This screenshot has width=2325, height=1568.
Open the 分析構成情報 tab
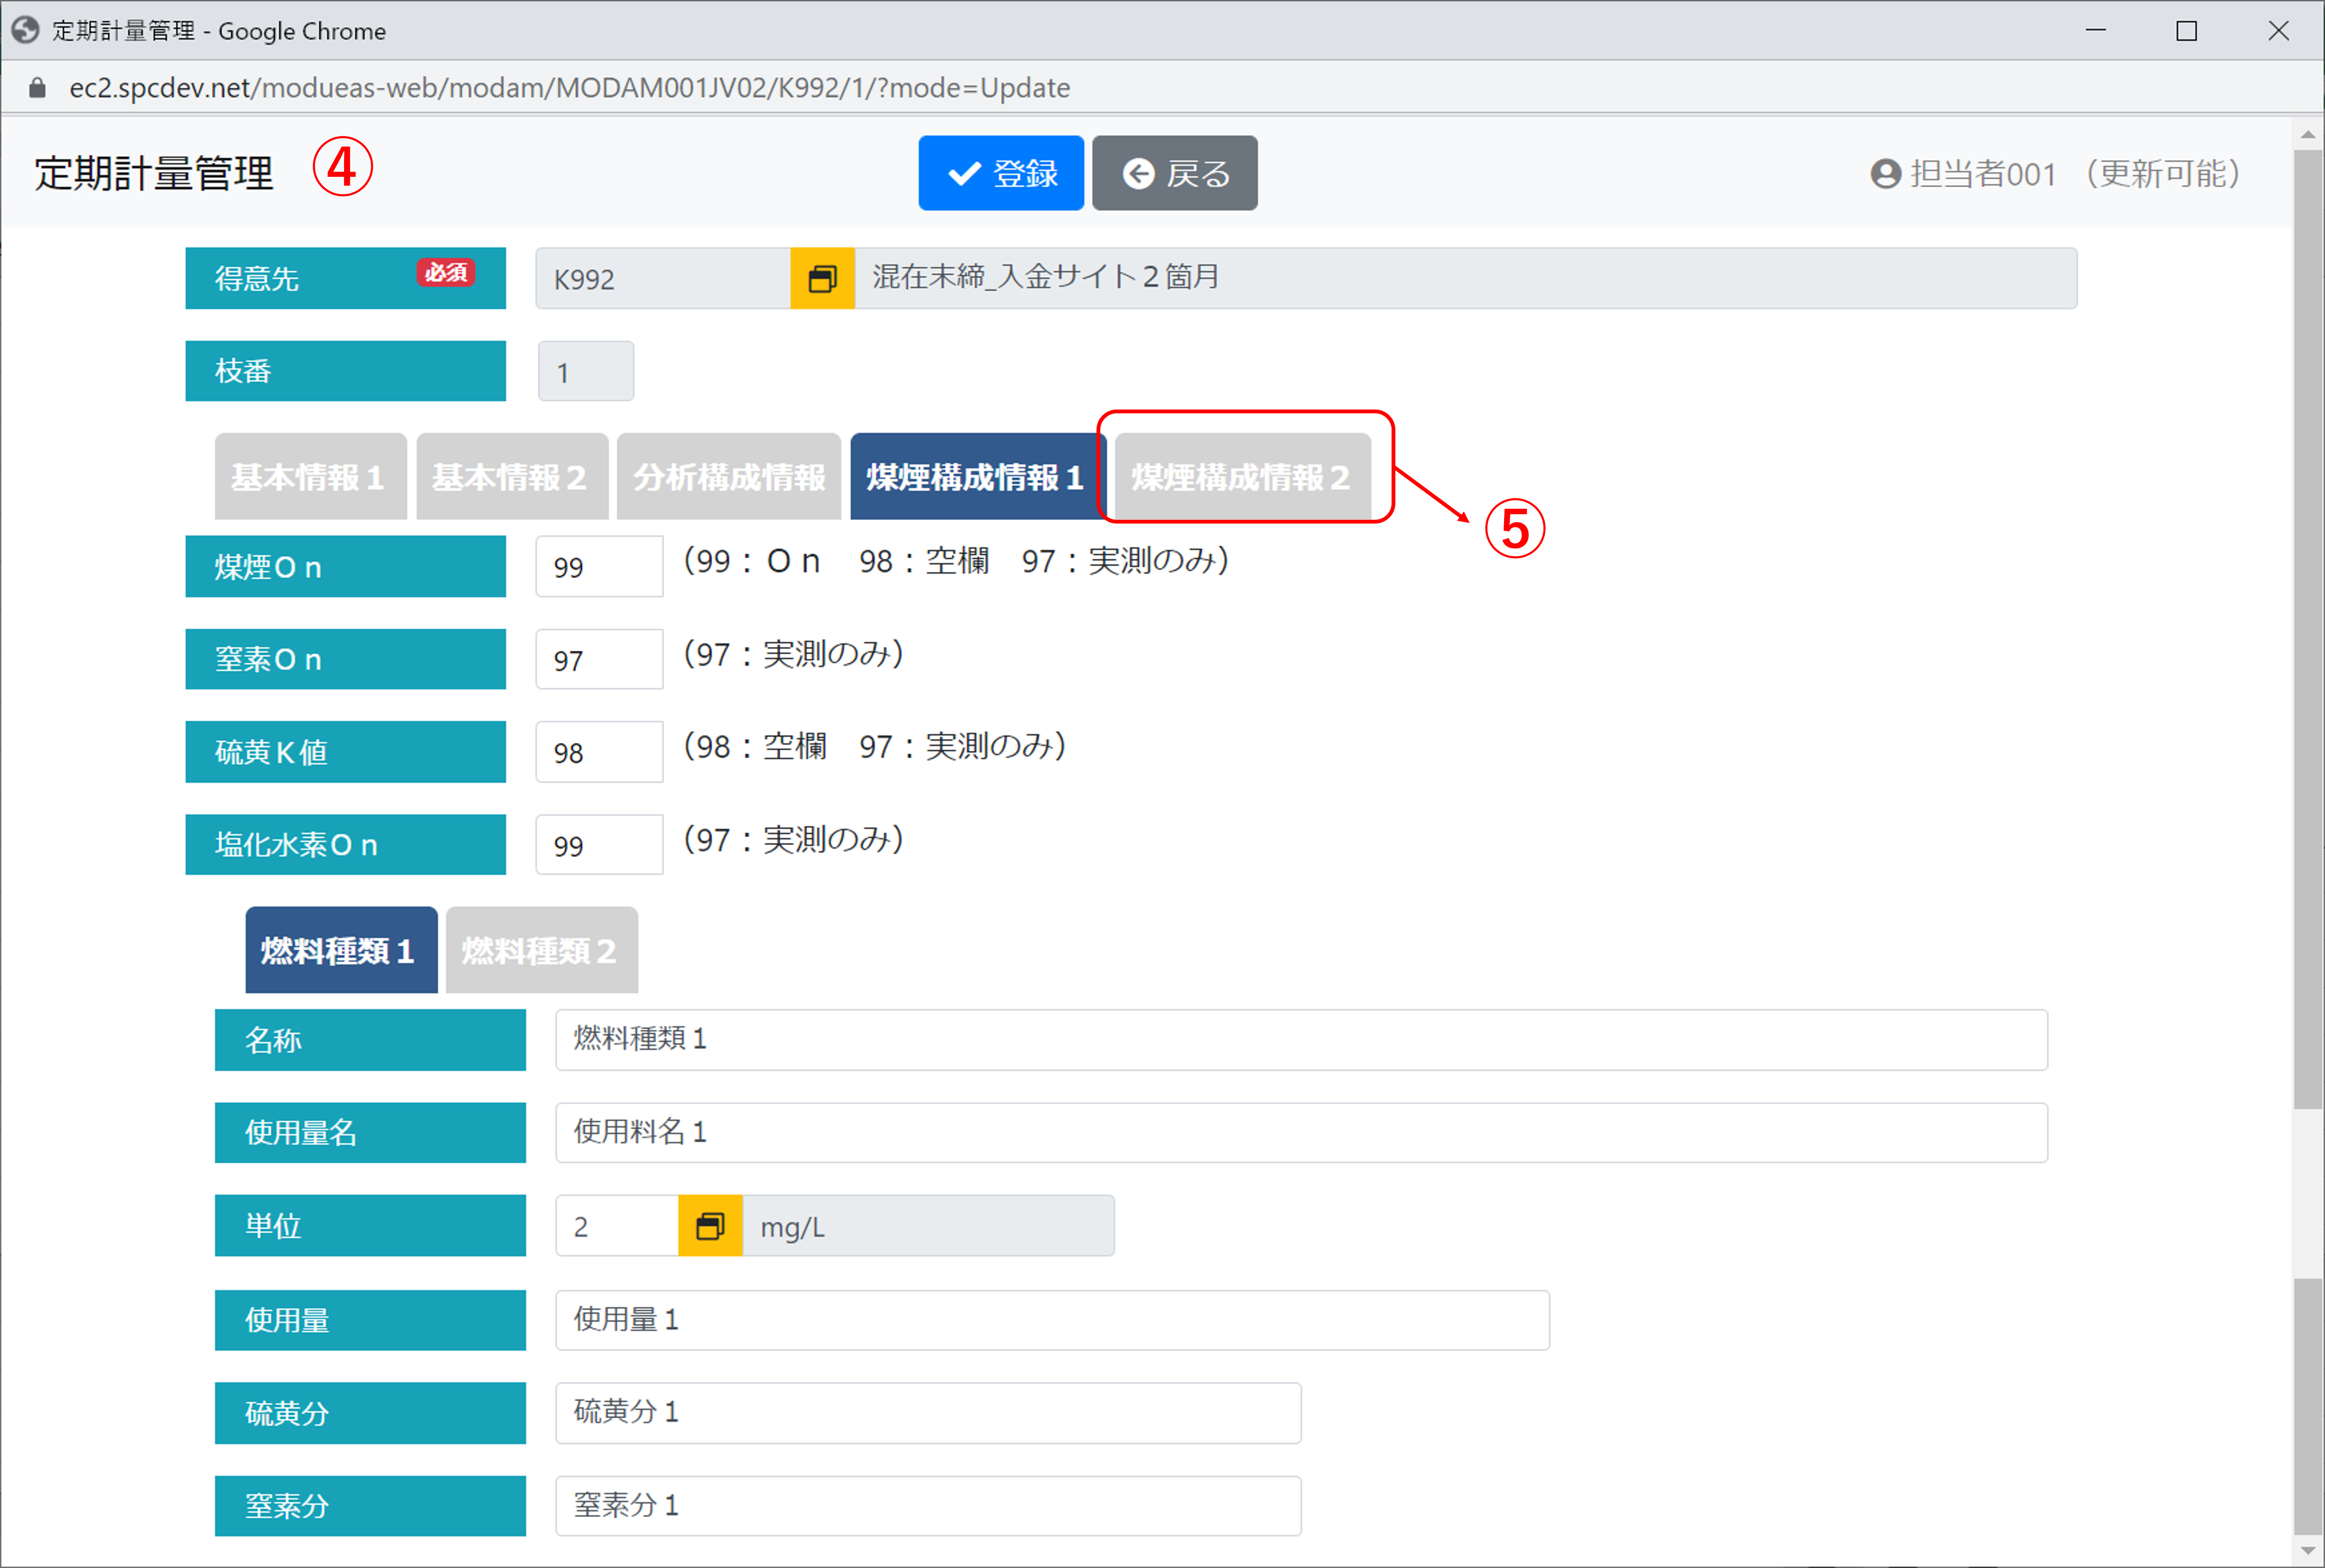click(729, 476)
